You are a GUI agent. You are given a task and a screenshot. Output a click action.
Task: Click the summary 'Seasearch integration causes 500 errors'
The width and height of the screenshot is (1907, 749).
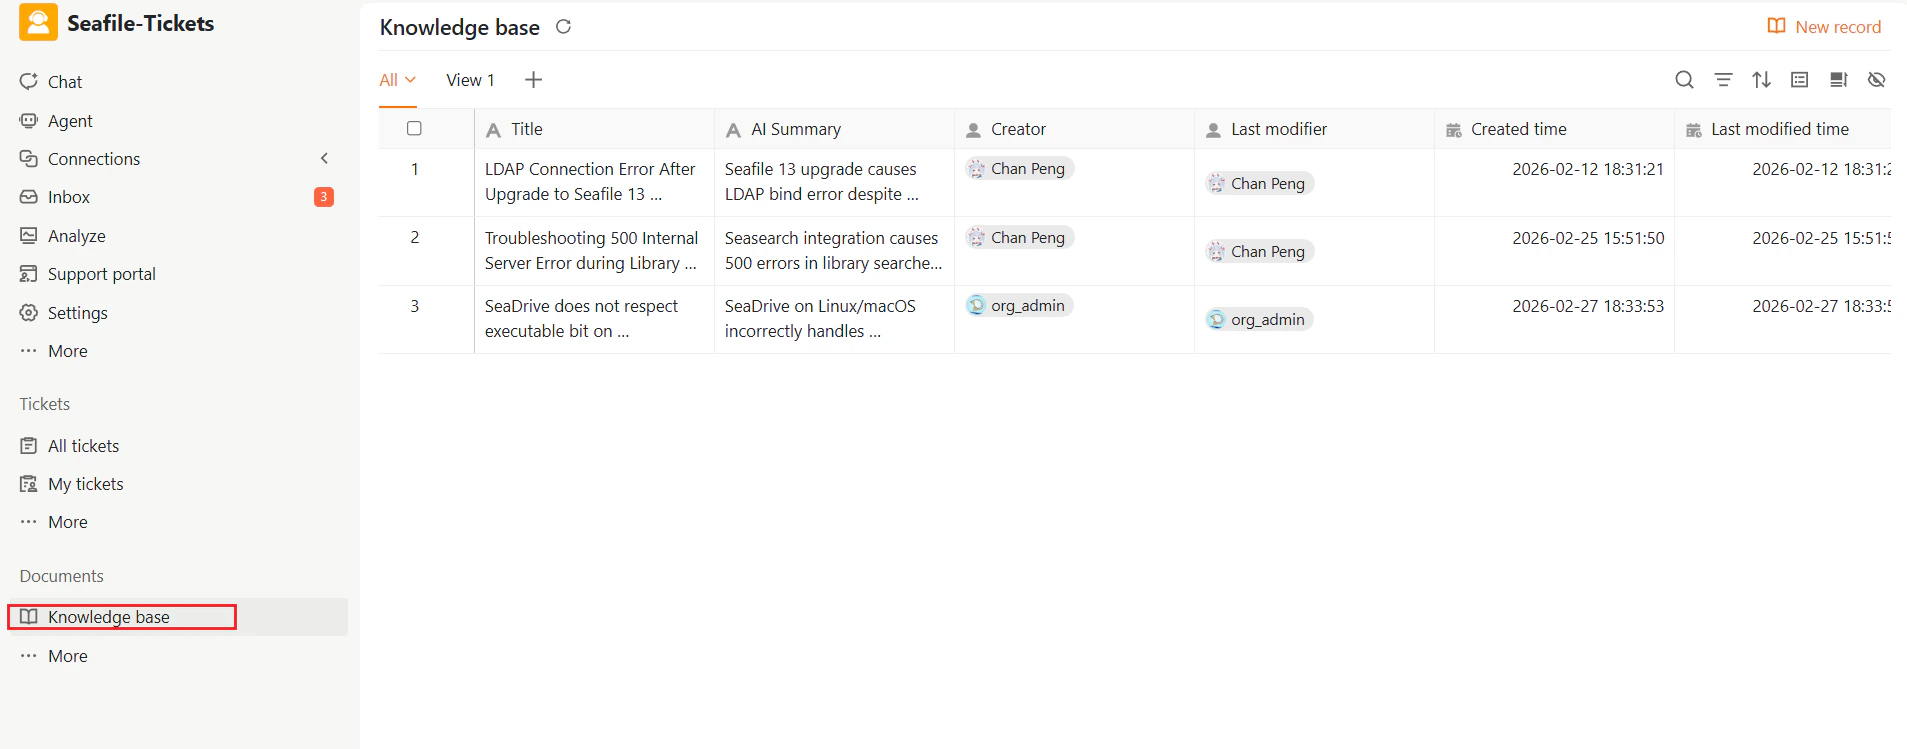(x=833, y=251)
